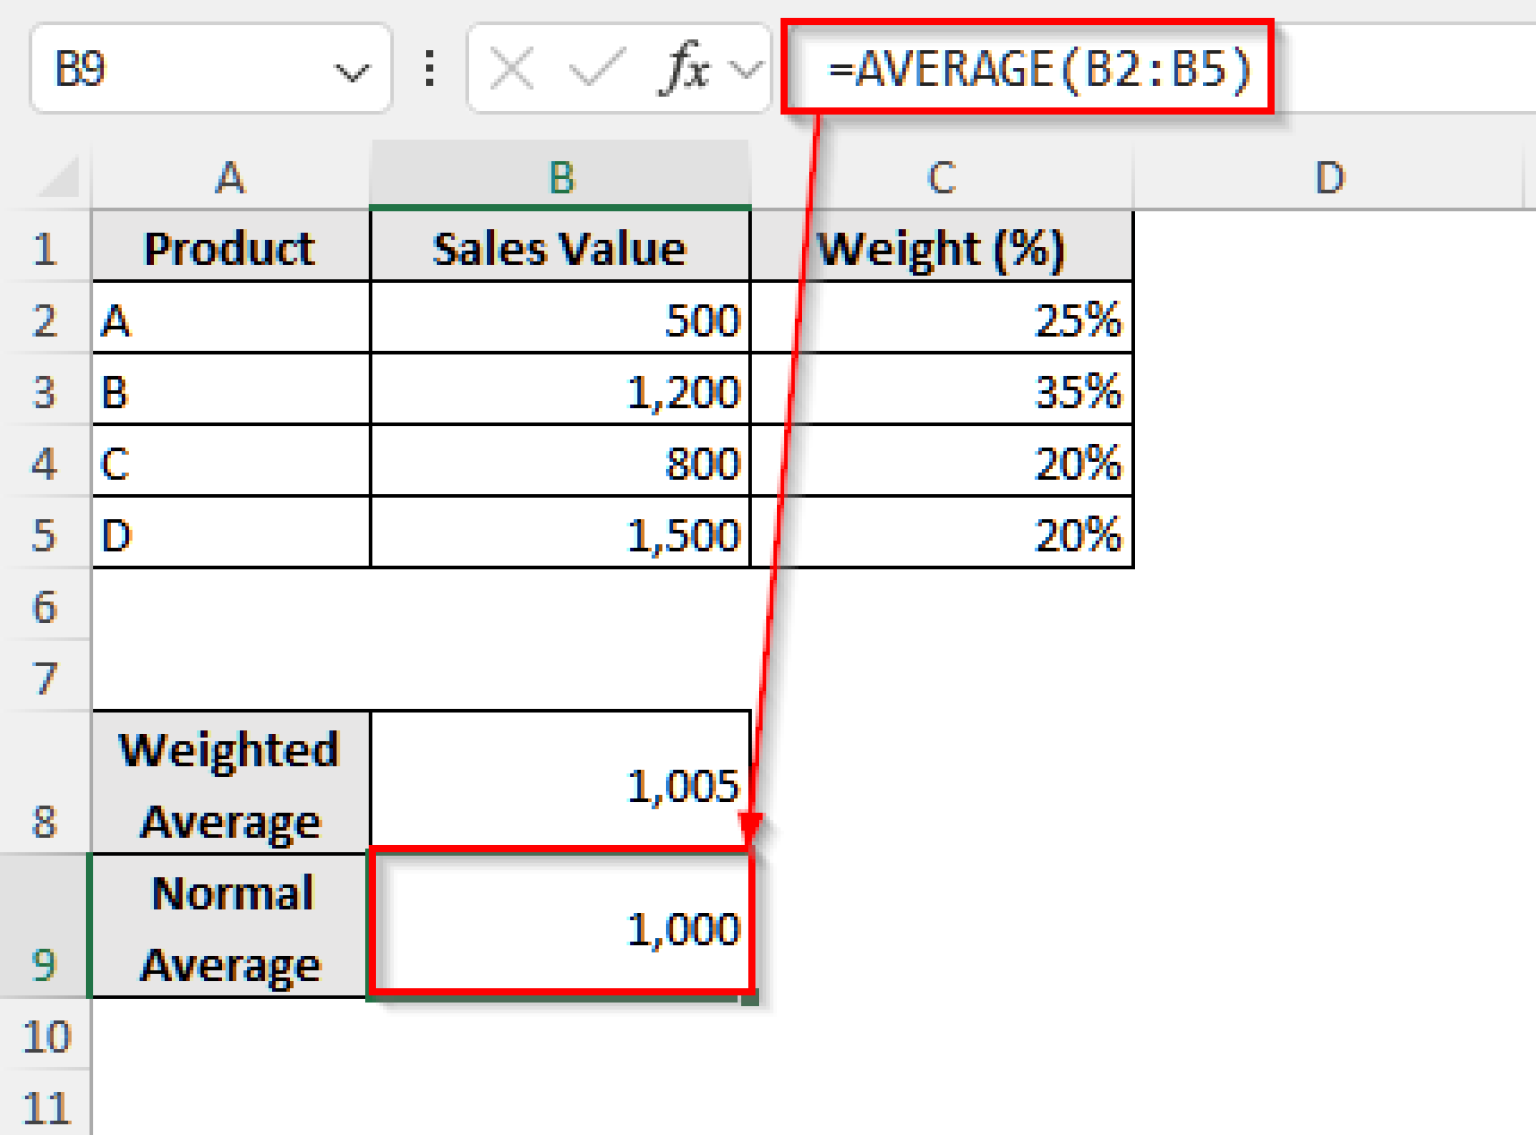Screen dimensions: 1536x1135
Task: Select column header D
Action: click(x=1330, y=178)
